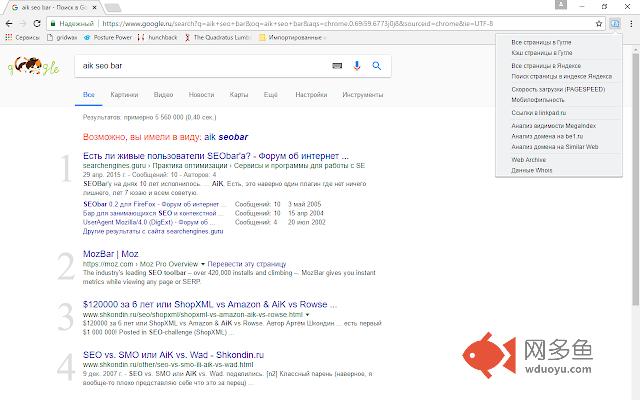
Task: Open Инструменты search tools
Action: coord(362,95)
